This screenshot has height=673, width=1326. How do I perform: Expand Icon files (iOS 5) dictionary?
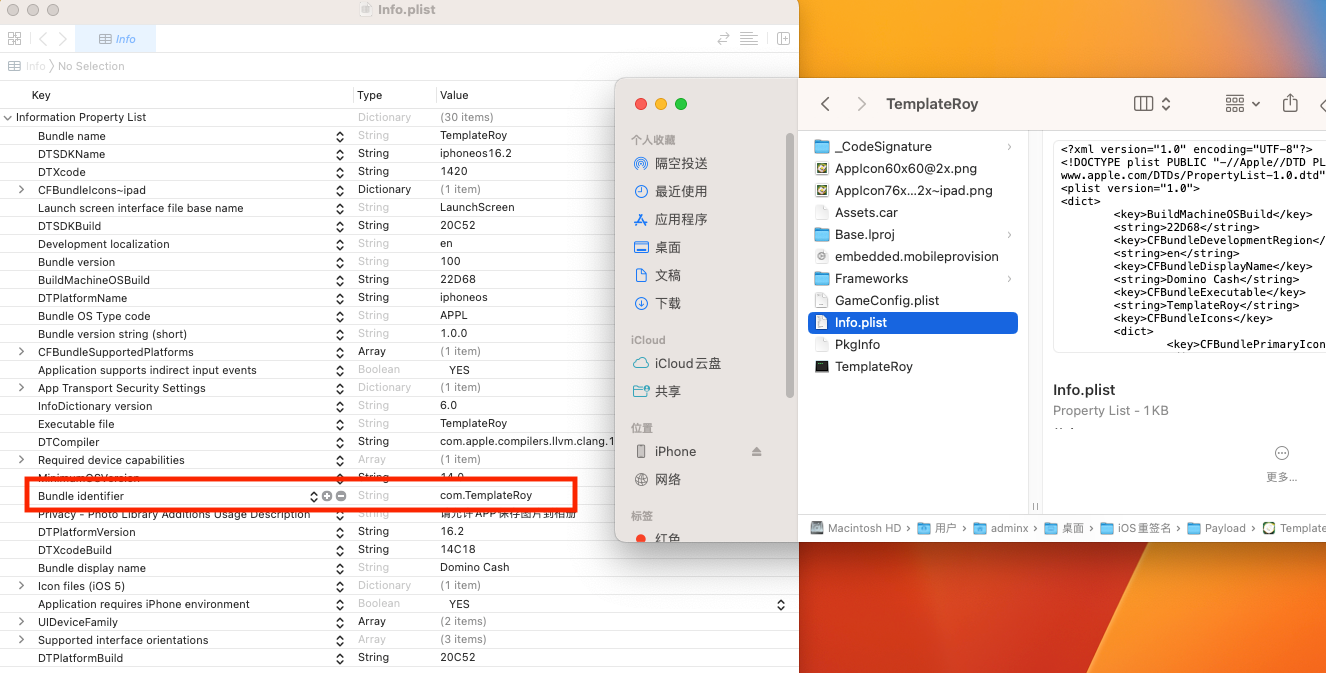pos(21,585)
